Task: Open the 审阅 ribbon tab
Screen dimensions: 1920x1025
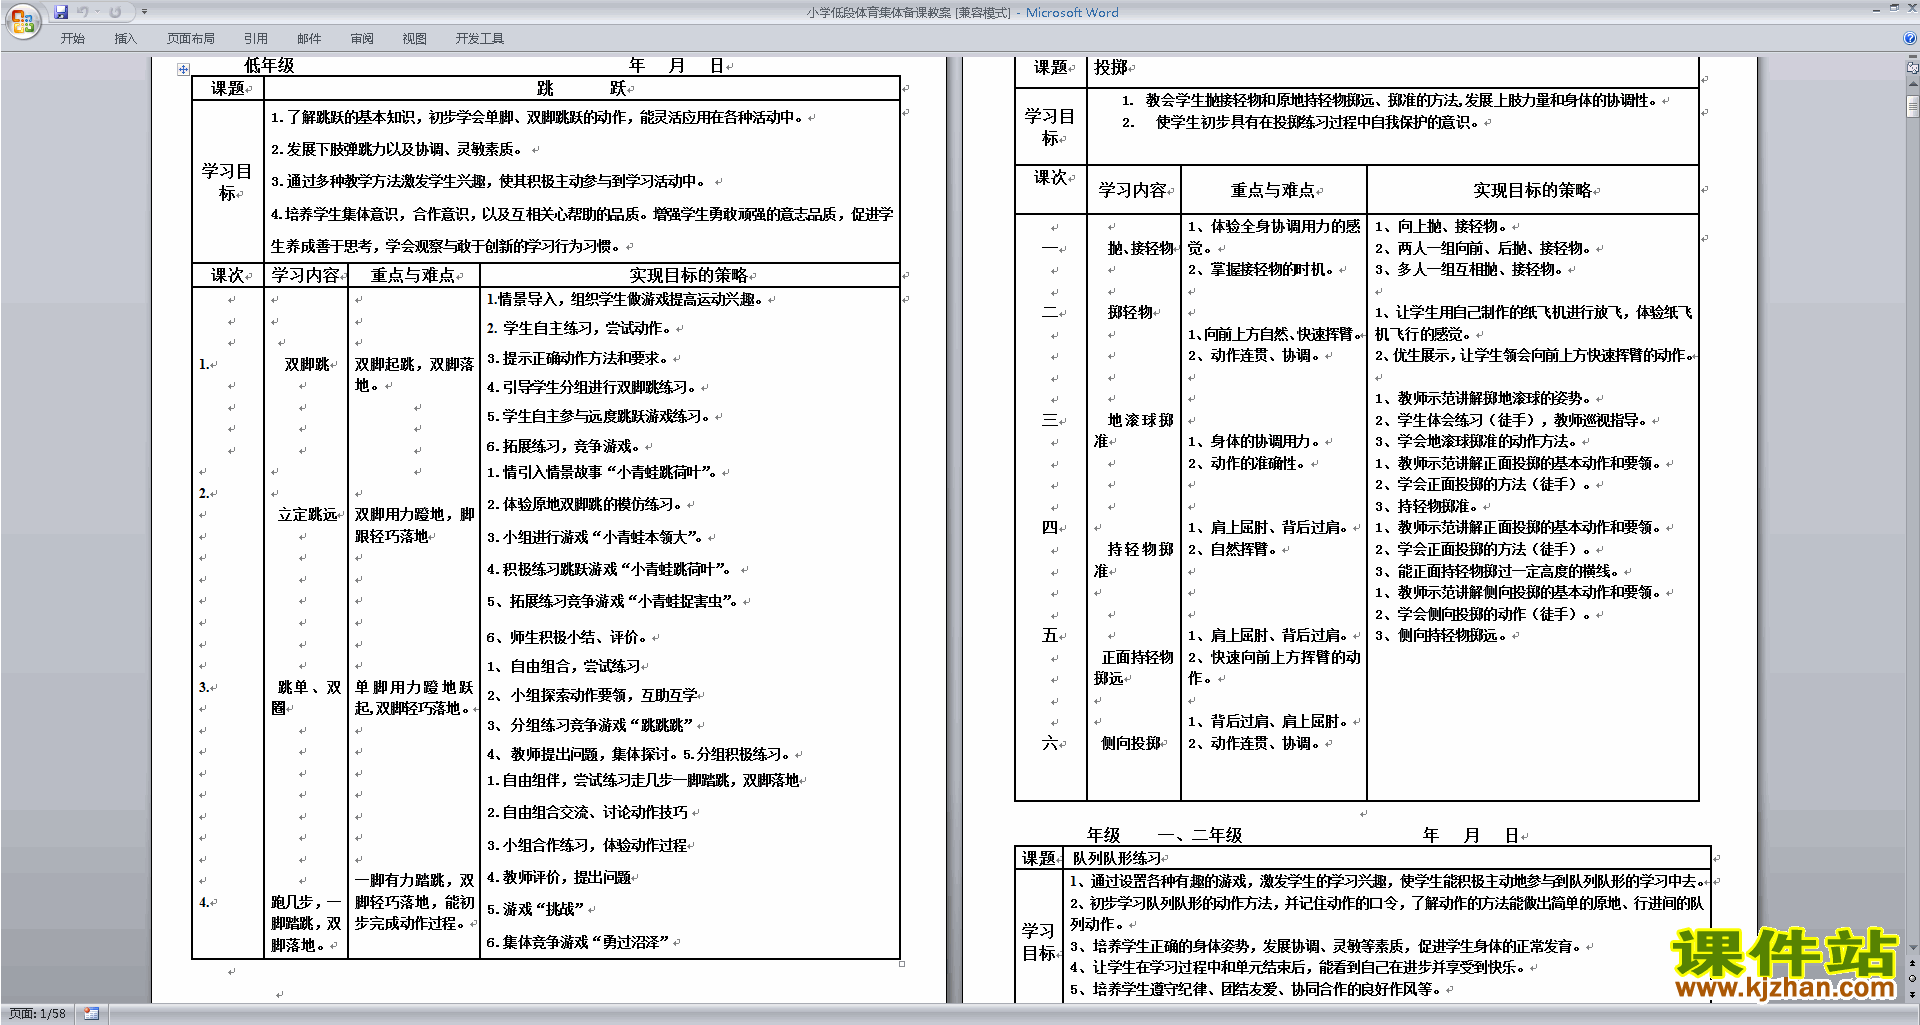Action: point(362,39)
